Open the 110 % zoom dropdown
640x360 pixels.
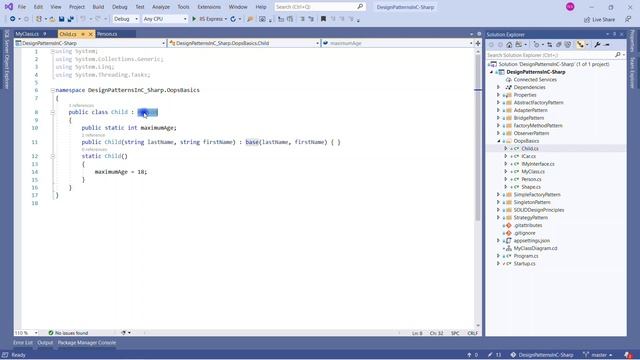(26, 333)
